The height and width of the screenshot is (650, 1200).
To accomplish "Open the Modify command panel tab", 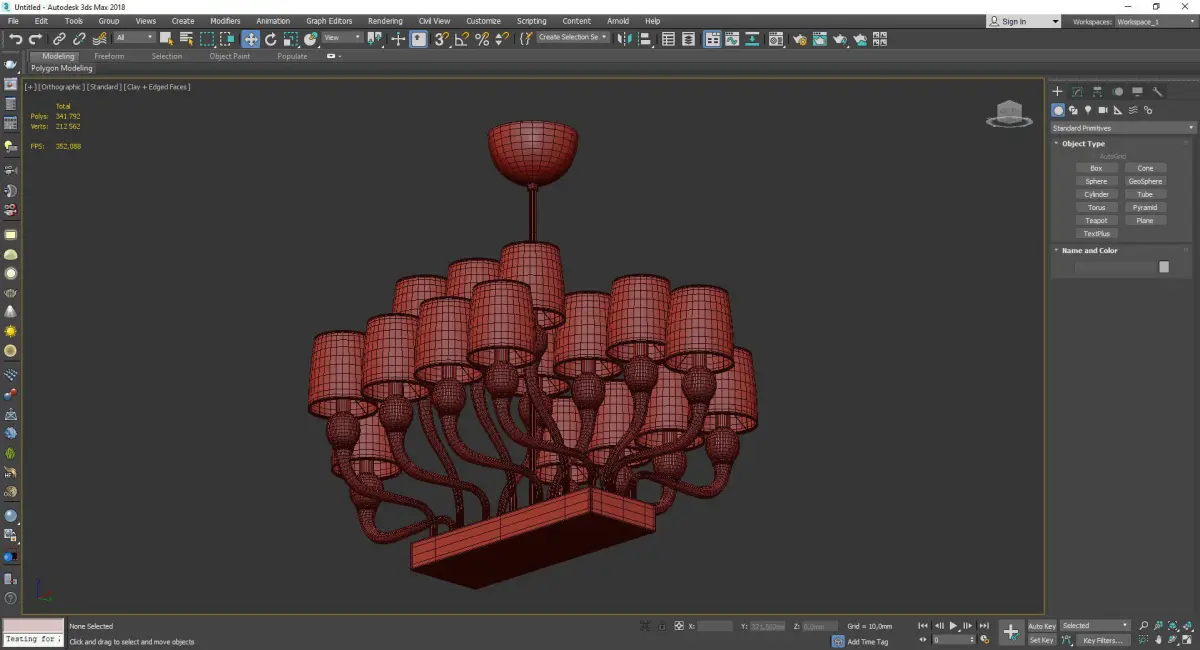I will (1077, 91).
